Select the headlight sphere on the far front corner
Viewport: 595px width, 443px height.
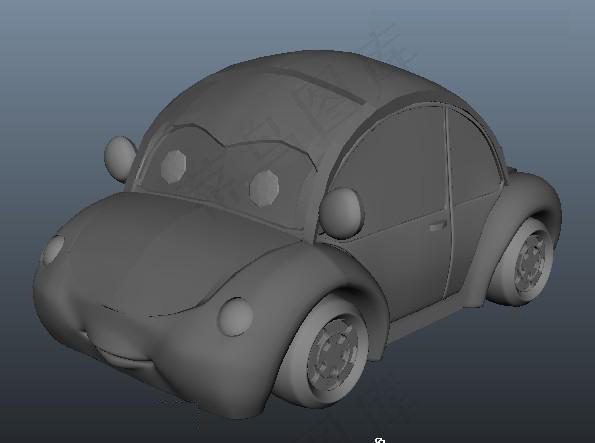point(52,250)
